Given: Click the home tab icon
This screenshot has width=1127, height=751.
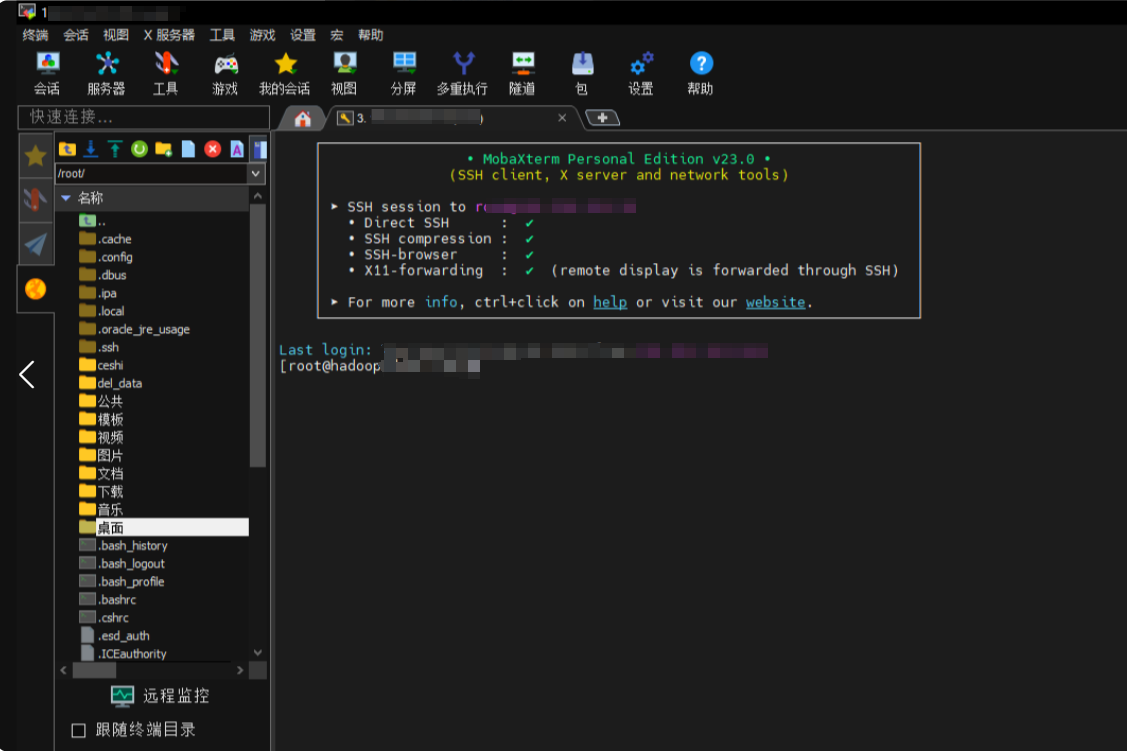Looking at the screenshot, I should 303,119.
